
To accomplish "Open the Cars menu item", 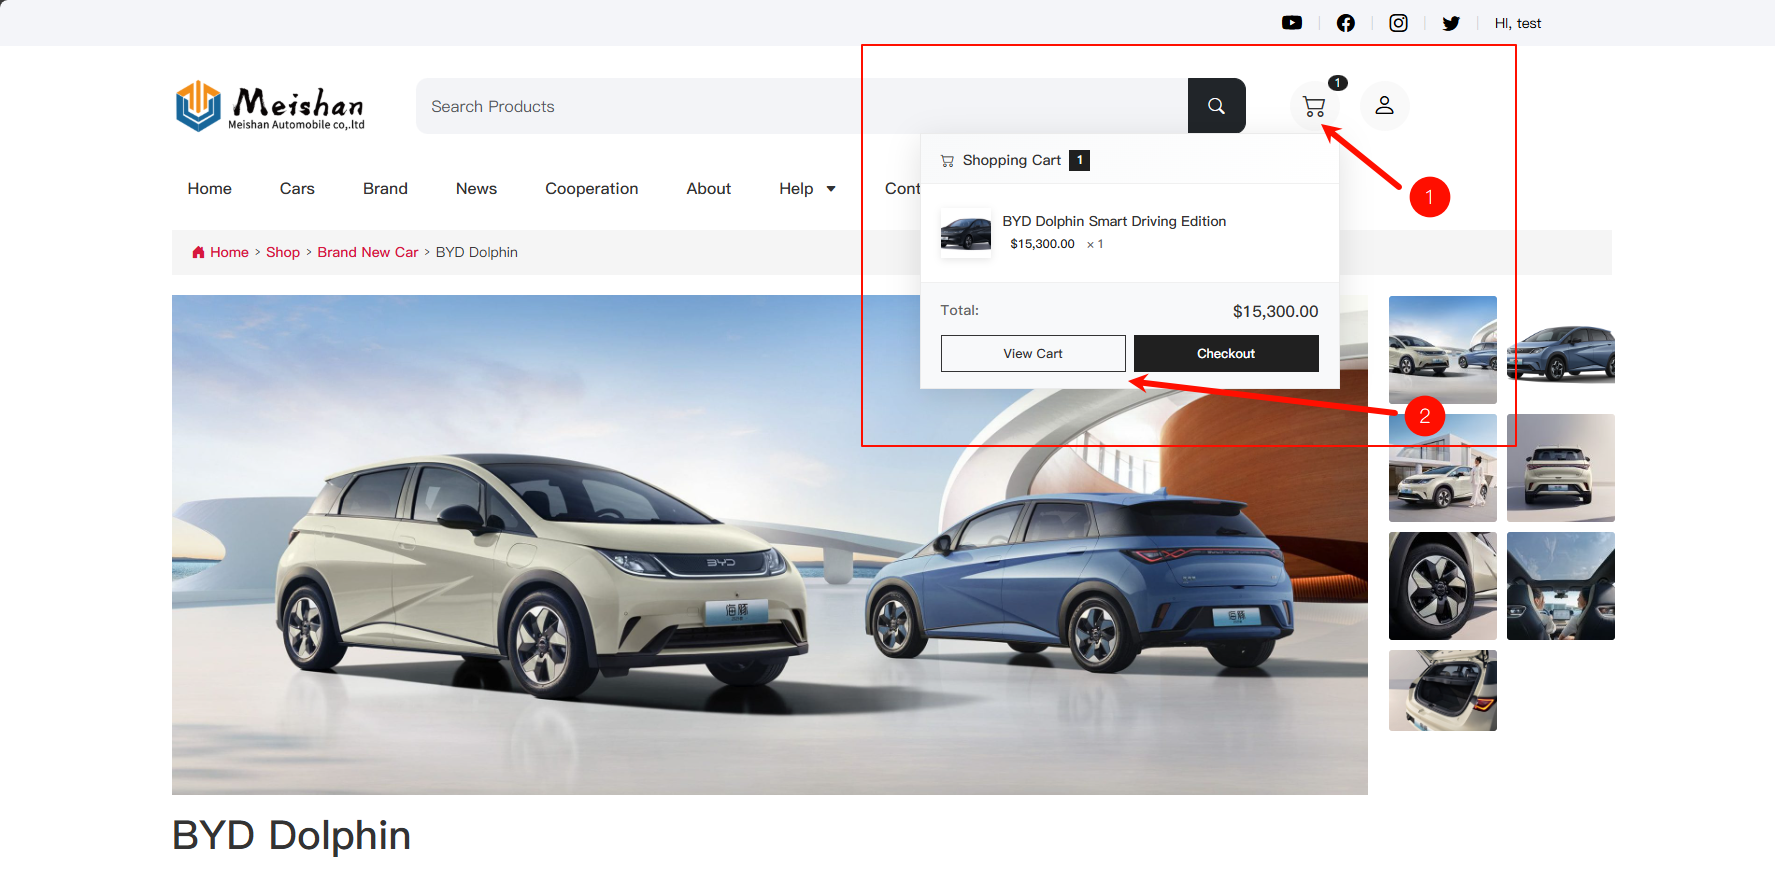I will tap(297, 188).
